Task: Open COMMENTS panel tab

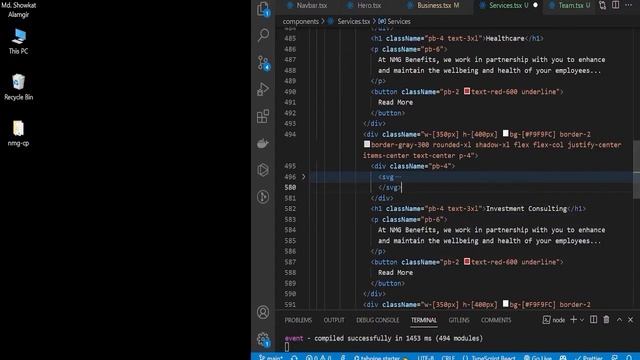Action: tap(496, 320)
